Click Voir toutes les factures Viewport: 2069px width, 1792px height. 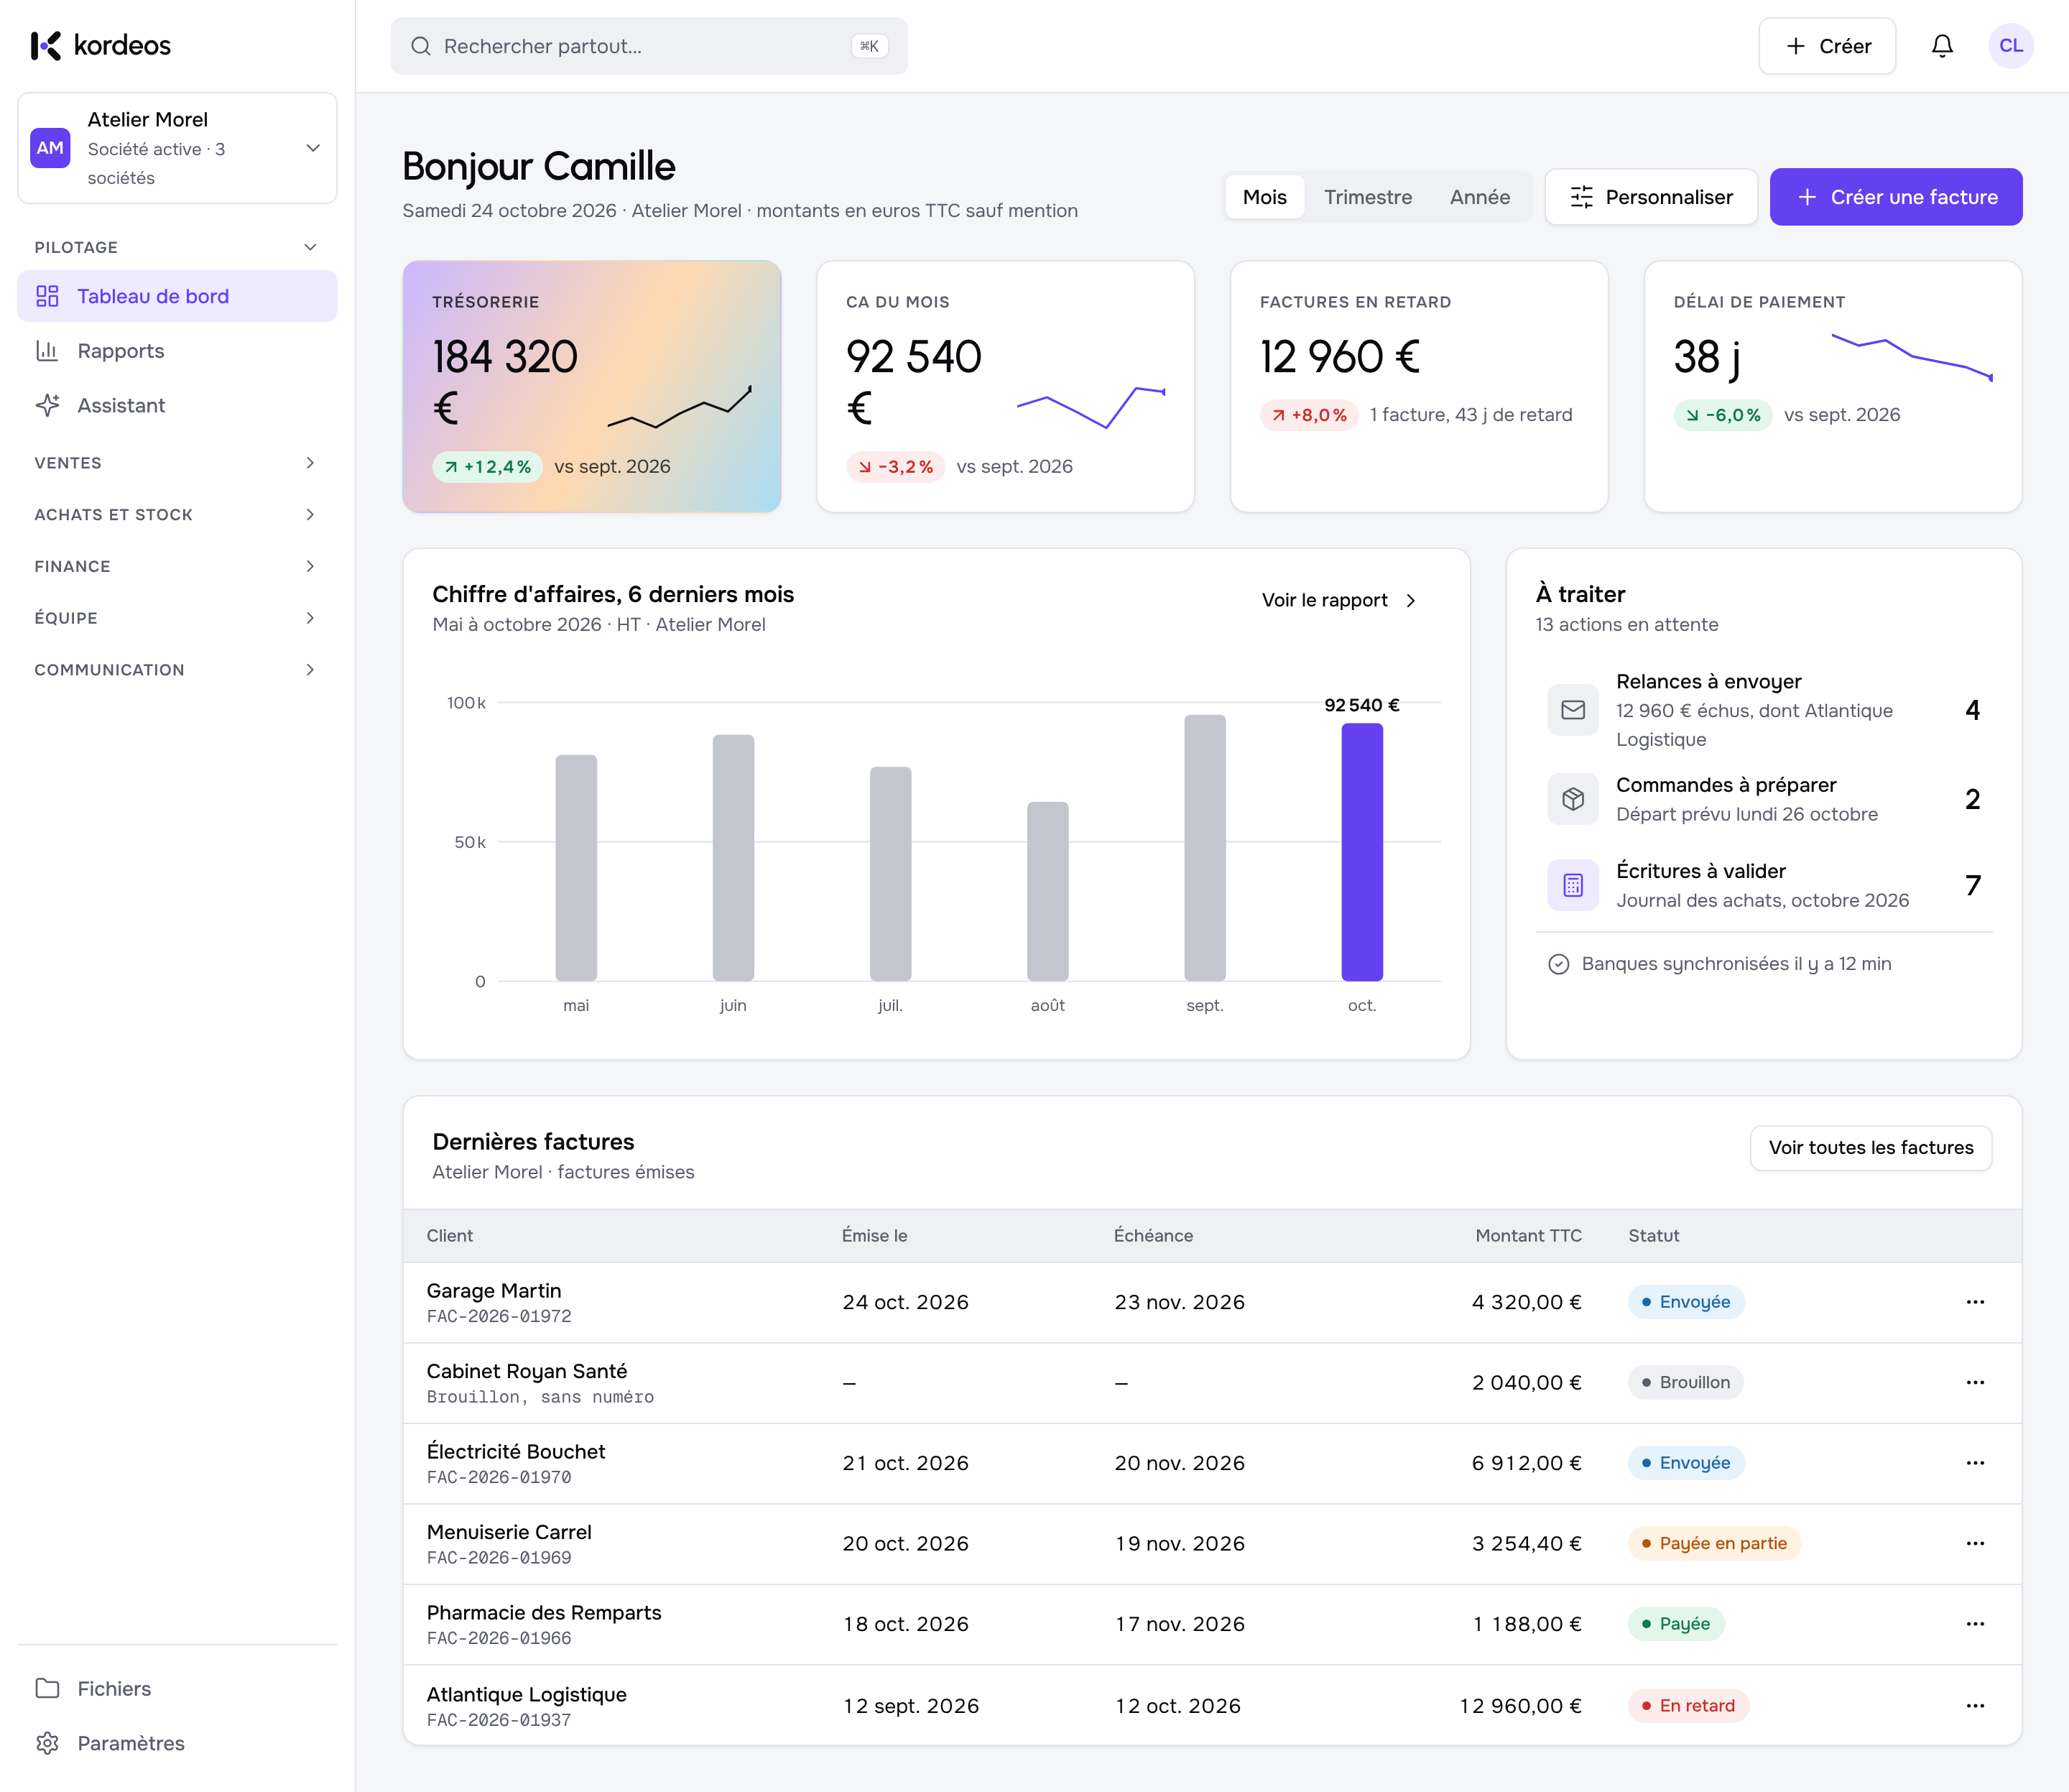pyautogui.click(x=1871, y=1148)
